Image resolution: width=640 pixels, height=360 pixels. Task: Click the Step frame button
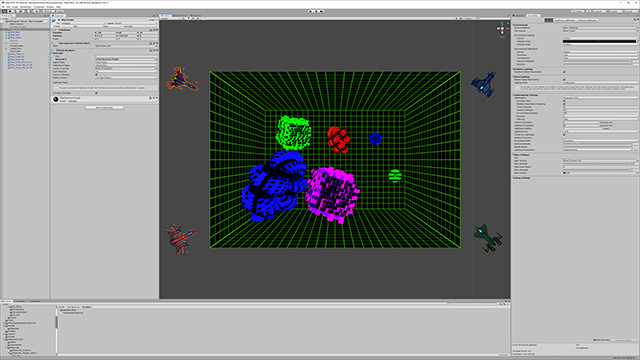click(x=321, y=11)
